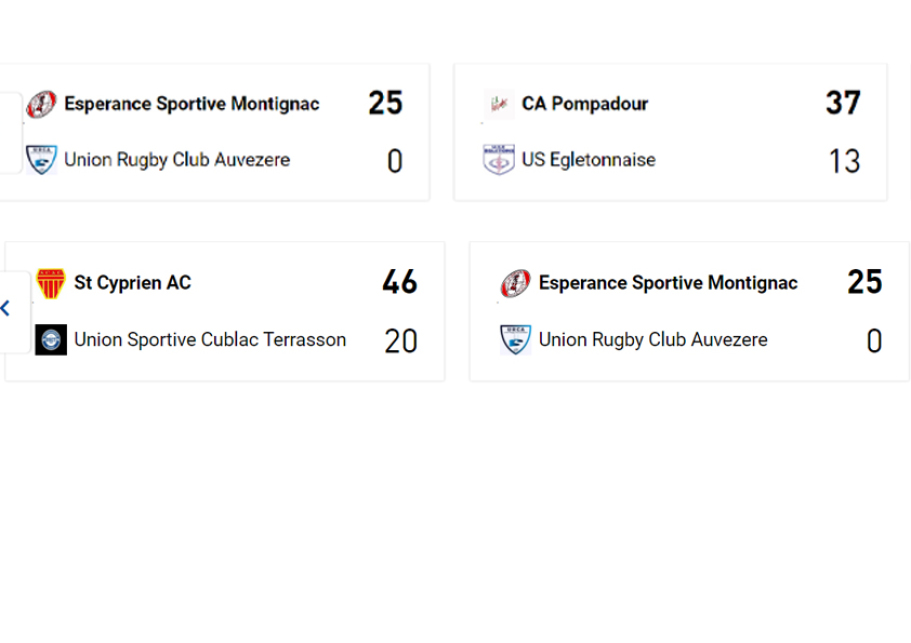911x643 pixels.
Task: Open Union Rugby Club Auvezere name beside Pompadour card
Action: click(177, 160)
